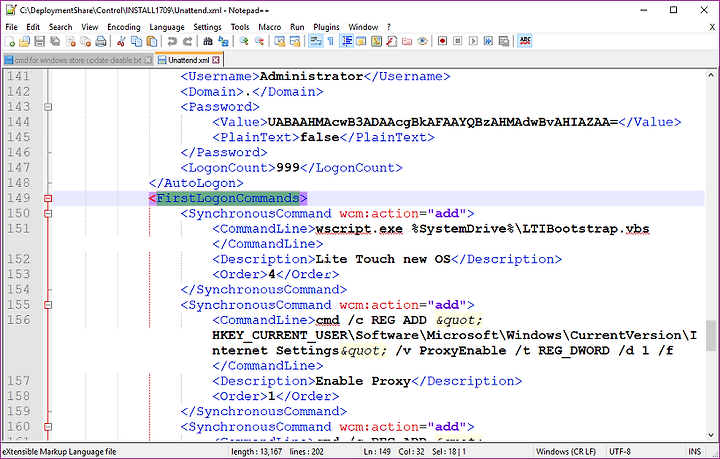Open the question mark help menu

coord(389,27)
